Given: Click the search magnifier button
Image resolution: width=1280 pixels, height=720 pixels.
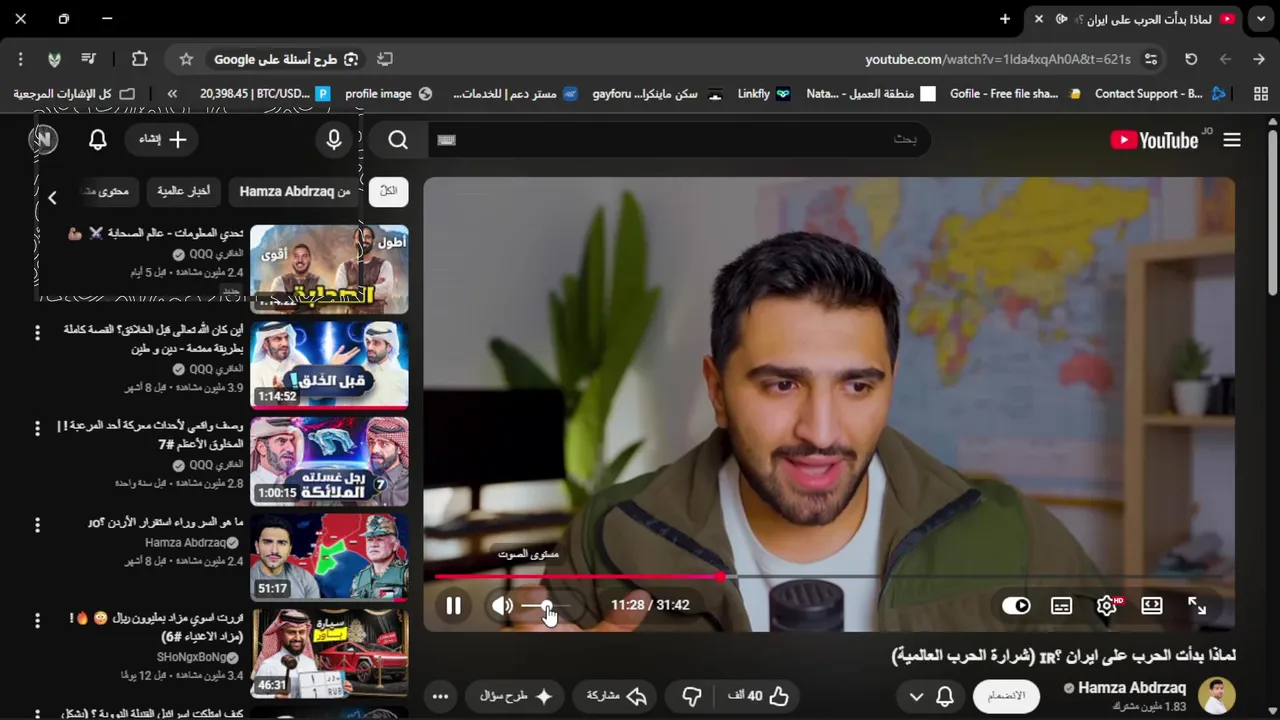Looking at the screenshot, I should point(398,140).
